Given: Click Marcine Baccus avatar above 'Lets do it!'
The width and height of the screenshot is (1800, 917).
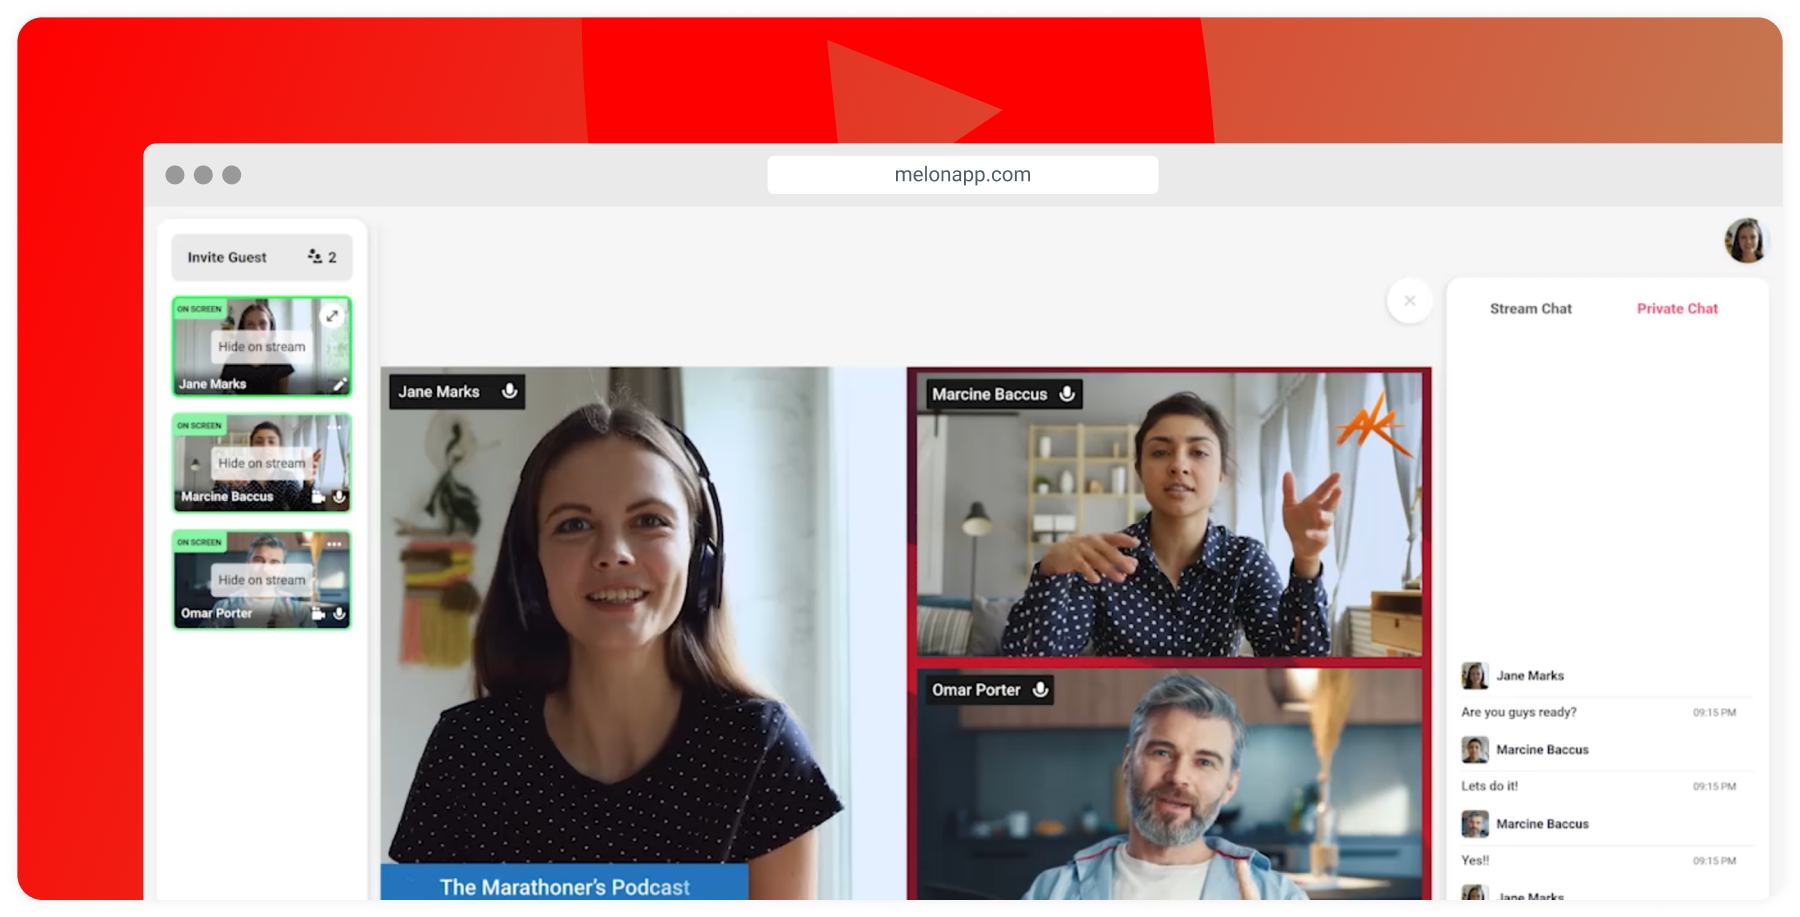Looking at the screenshot, I should [x=1474, y=750].
